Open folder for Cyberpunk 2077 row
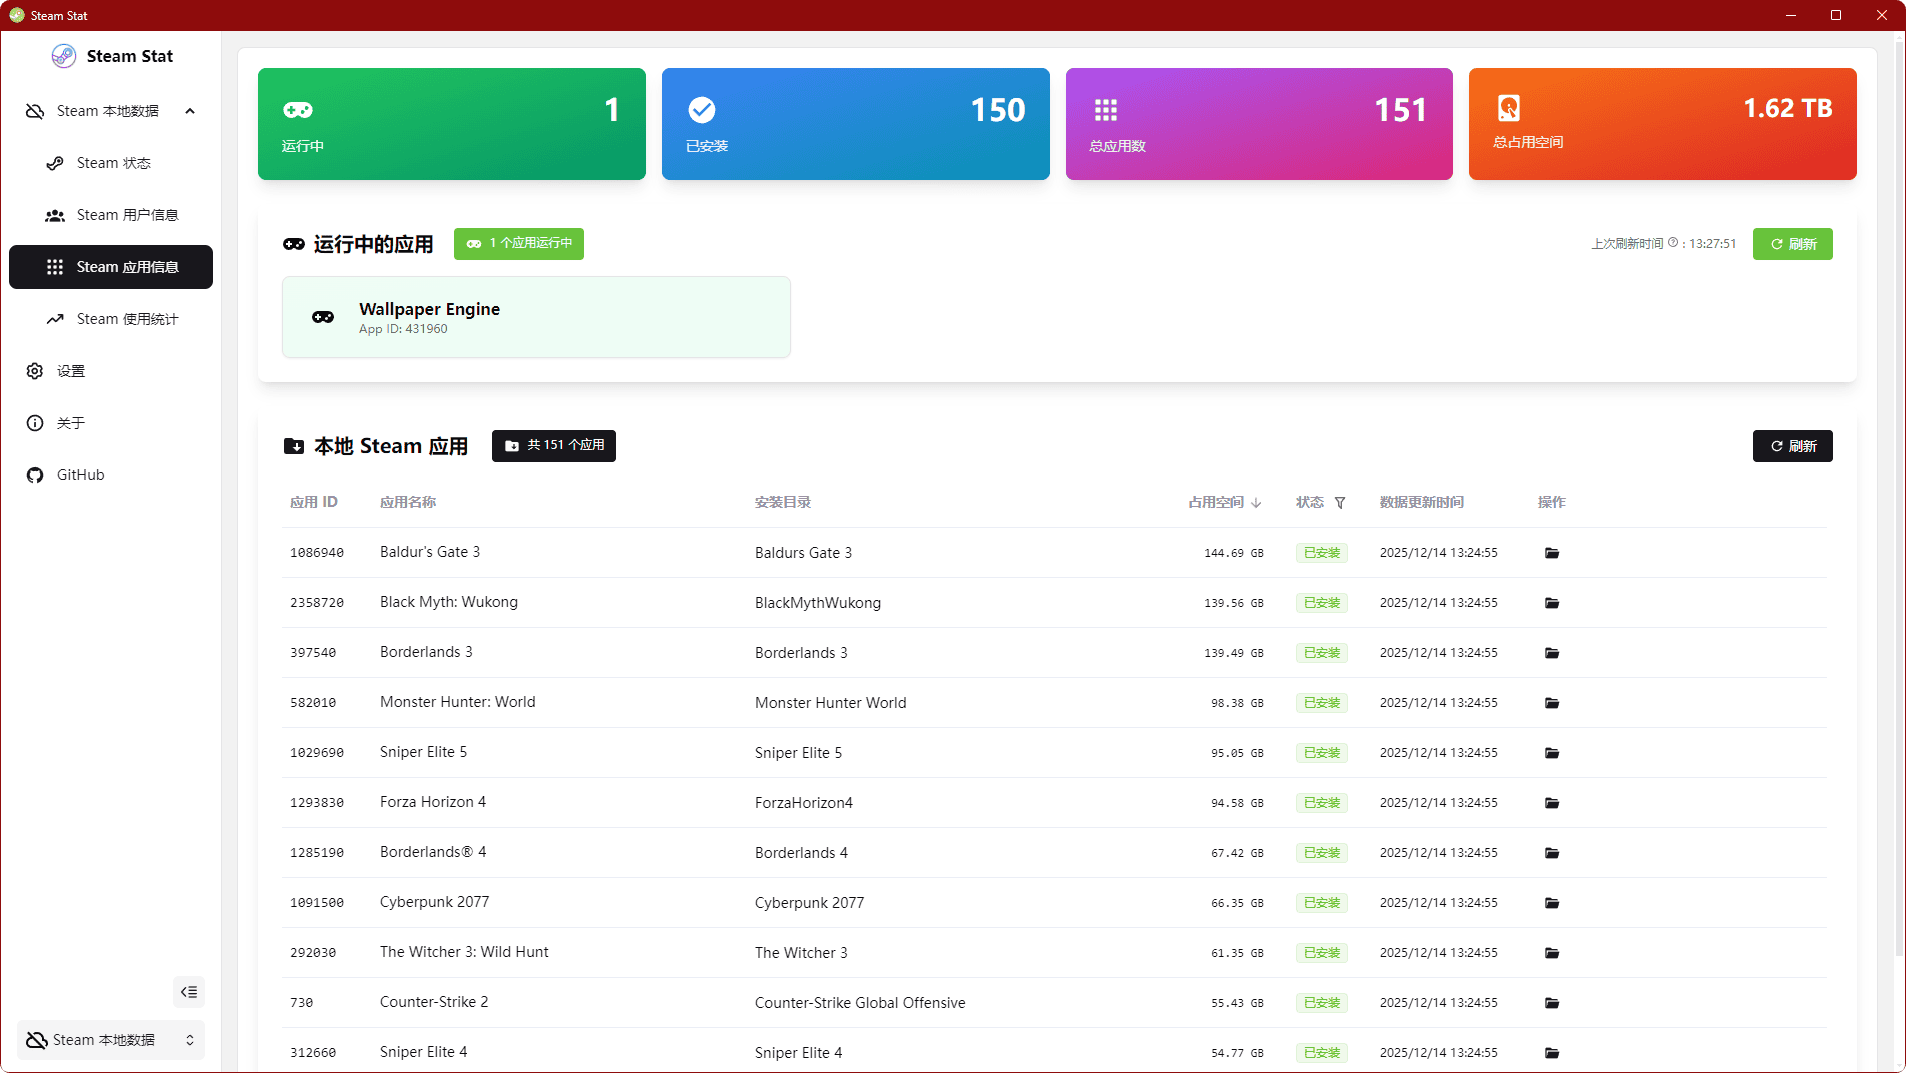This screenshot has height=1073, width=1906. click(1551, 903)
